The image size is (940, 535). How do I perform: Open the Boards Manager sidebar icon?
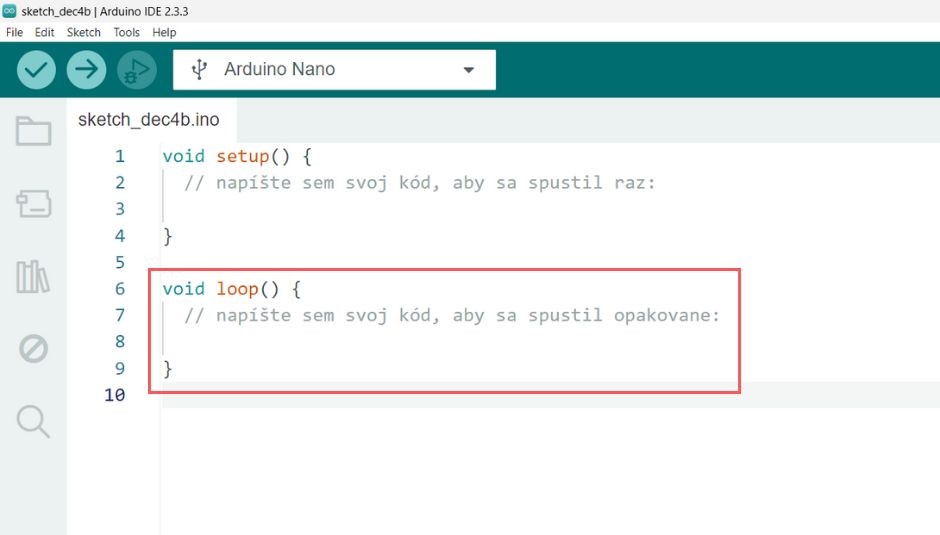pos(34,203)
